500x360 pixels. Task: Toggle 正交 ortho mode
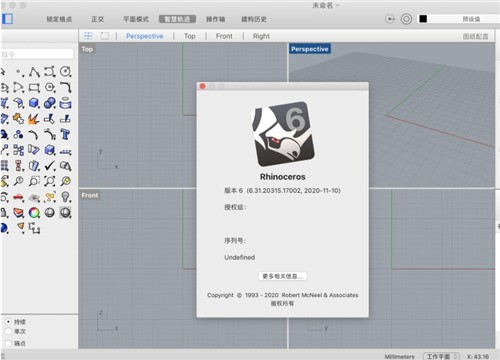98,19
